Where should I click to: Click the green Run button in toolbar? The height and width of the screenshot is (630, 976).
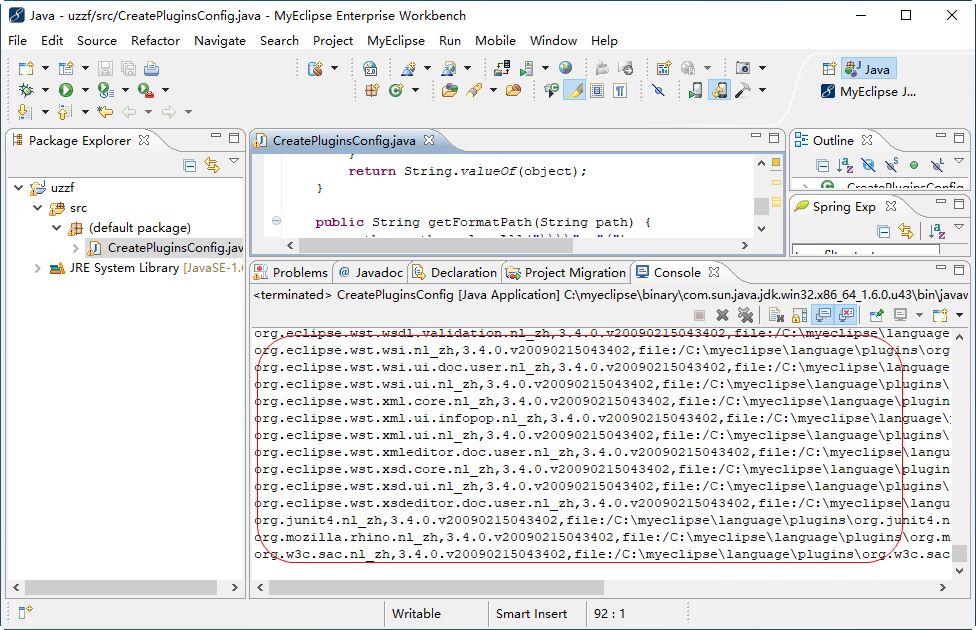(66, 90)
